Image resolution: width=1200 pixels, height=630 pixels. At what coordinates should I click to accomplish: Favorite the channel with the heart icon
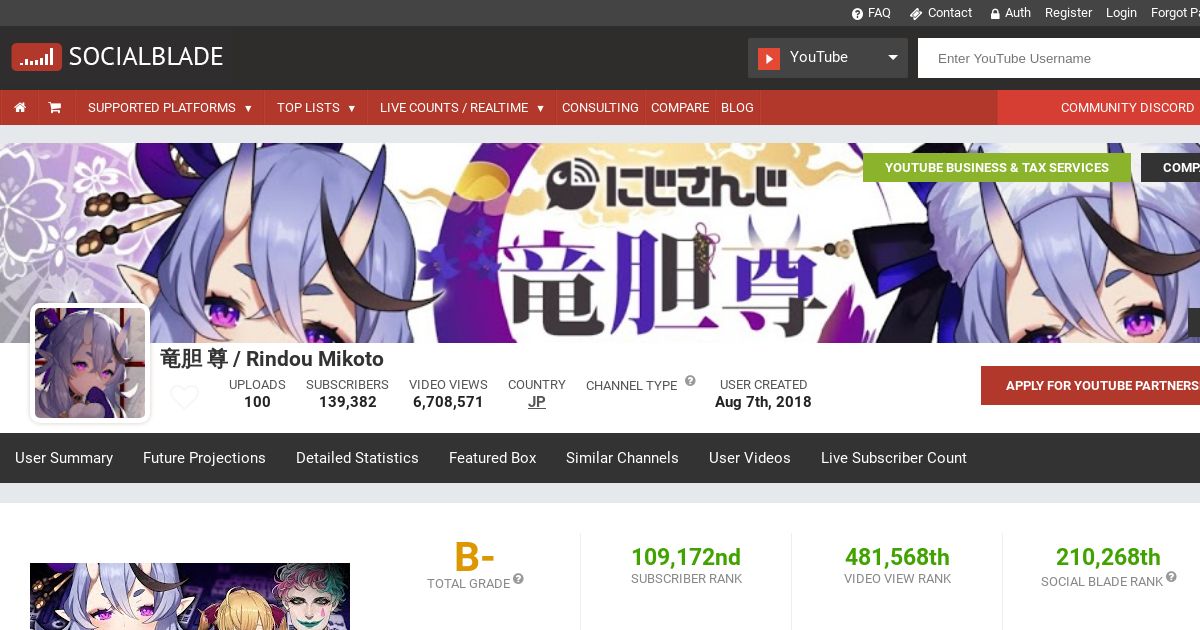coord(184,397)
